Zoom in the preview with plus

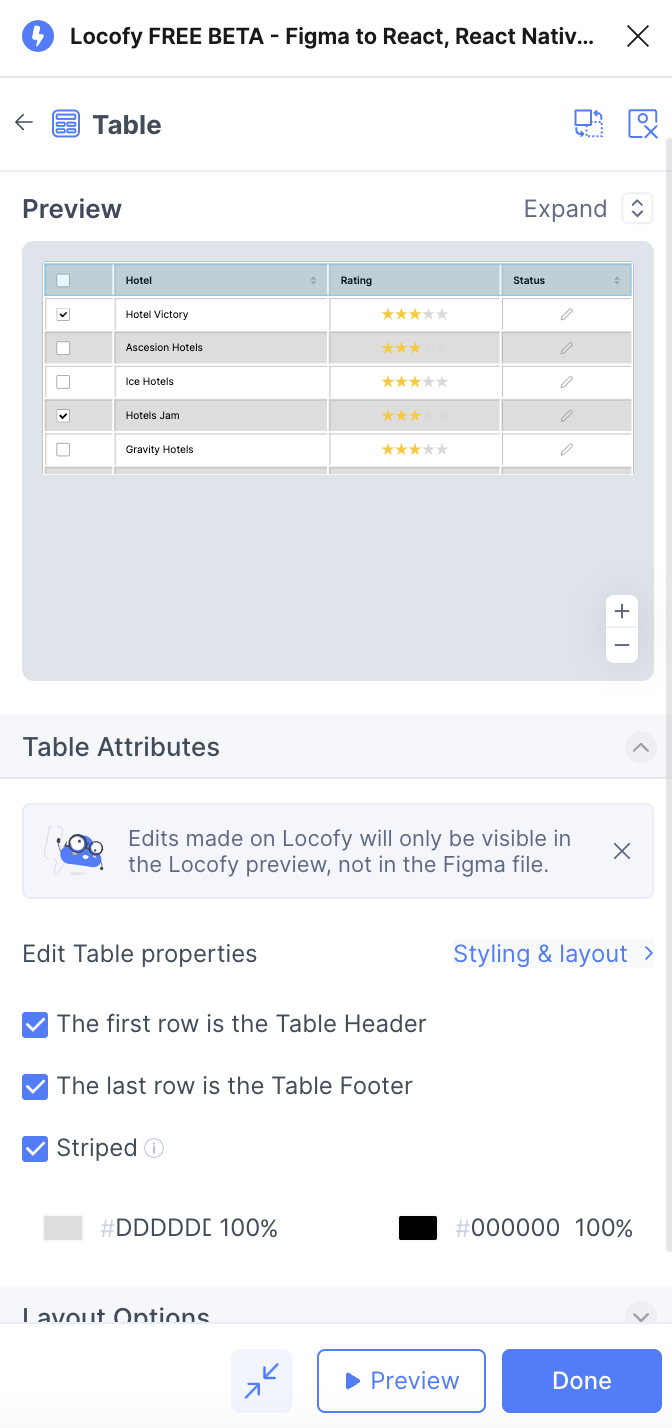pyautogui.click(x=622, y=611)
